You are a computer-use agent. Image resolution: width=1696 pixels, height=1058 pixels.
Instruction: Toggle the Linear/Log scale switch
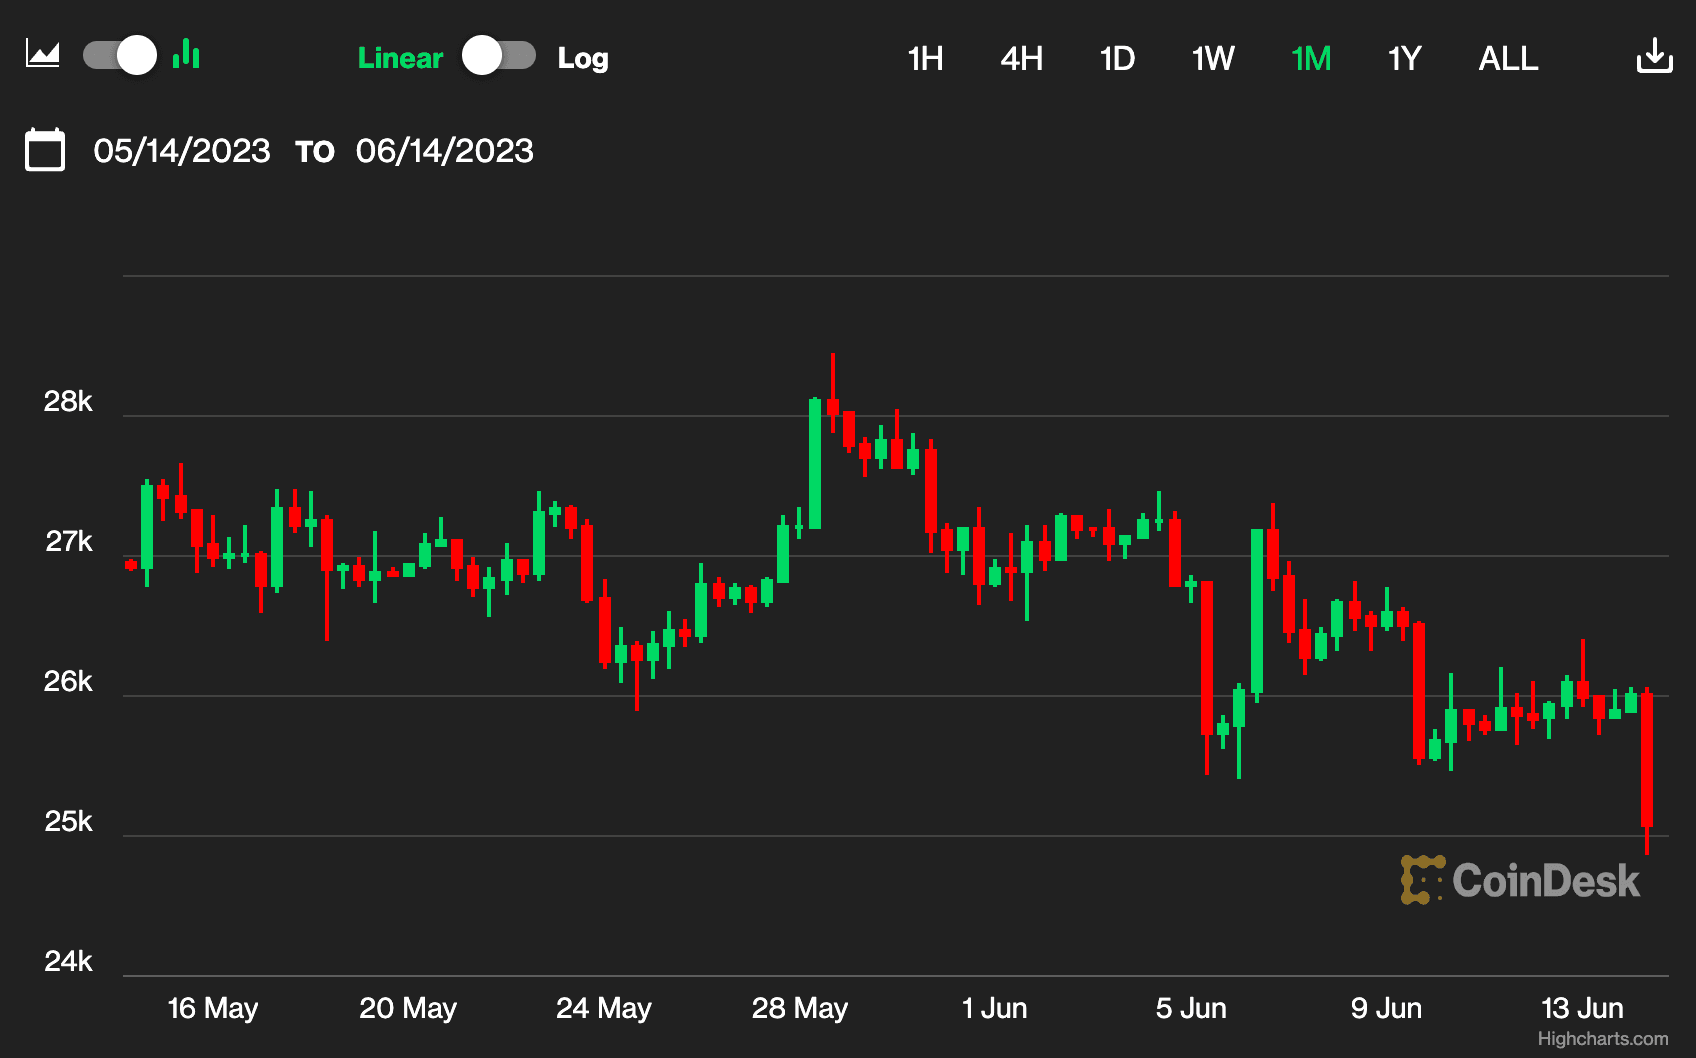[499, 55]
